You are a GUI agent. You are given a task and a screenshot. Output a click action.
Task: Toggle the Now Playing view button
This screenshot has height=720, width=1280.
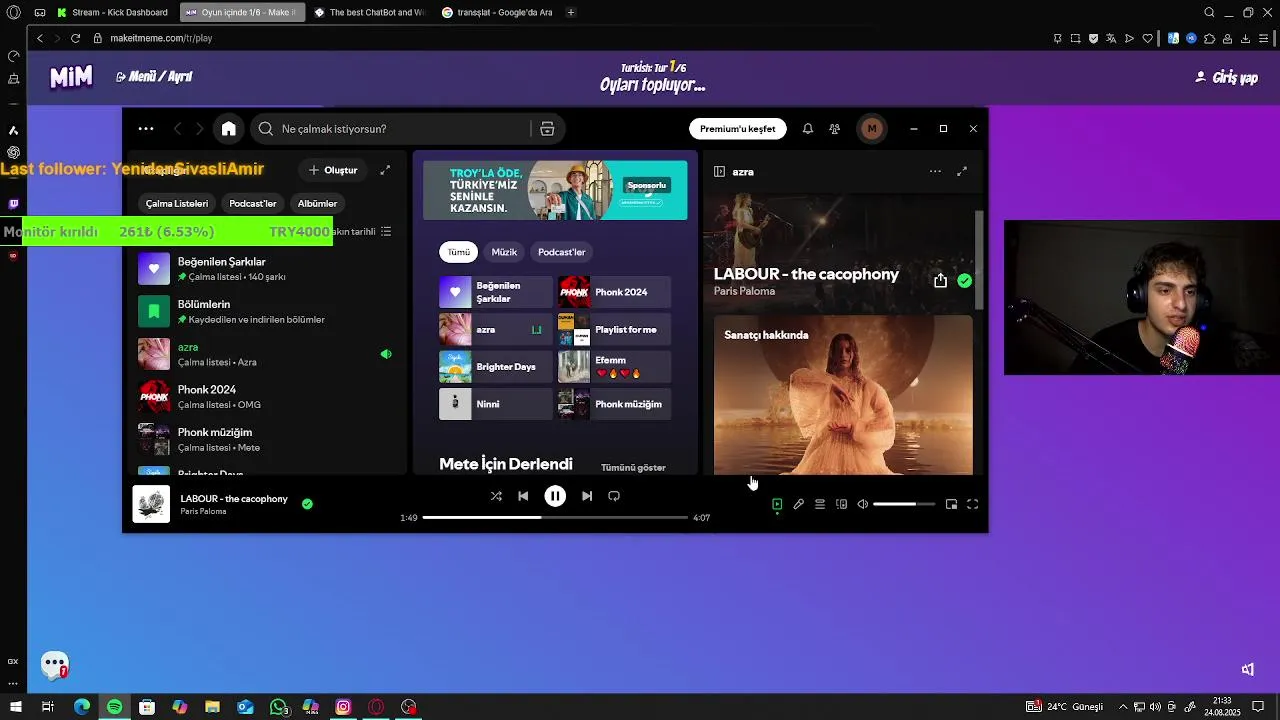[x=777, y=504]
